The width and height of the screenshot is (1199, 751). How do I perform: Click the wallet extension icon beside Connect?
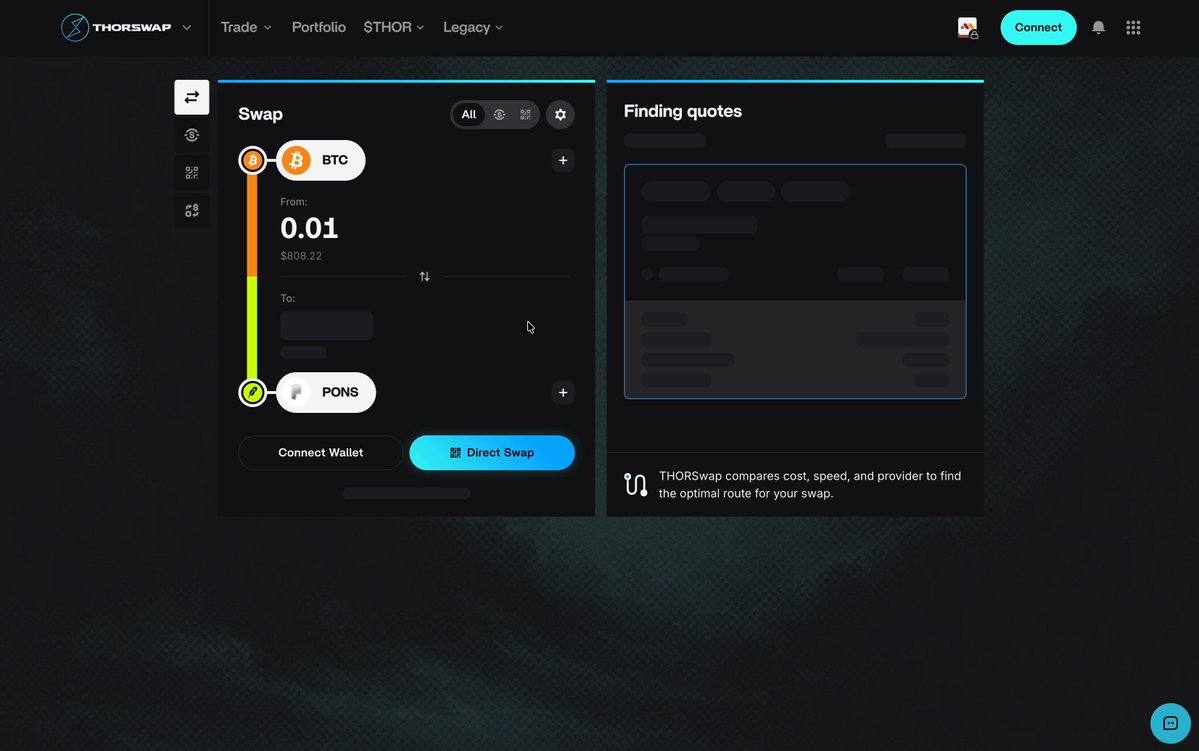point(967,28)
